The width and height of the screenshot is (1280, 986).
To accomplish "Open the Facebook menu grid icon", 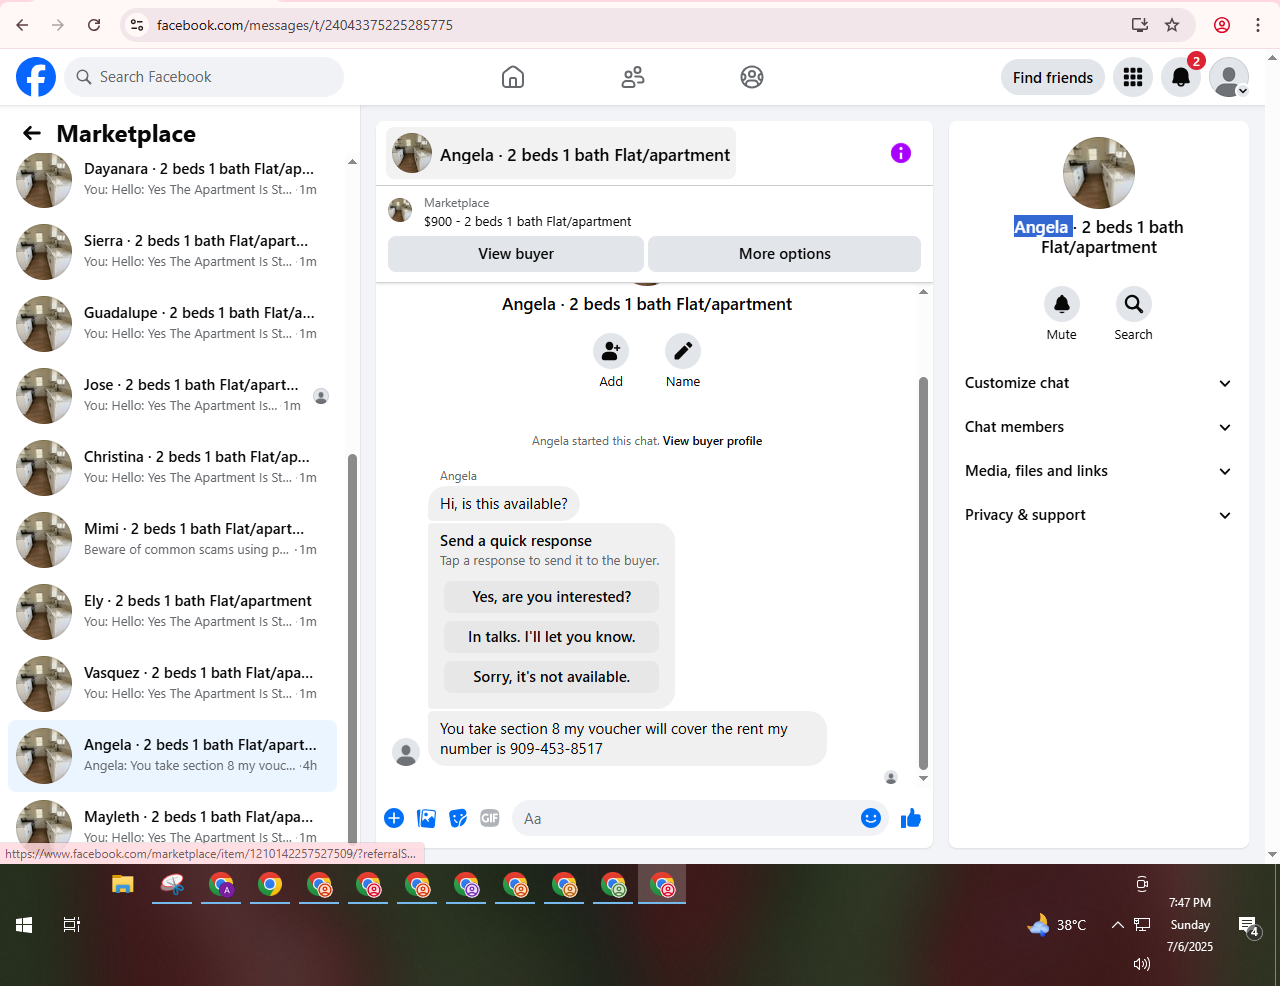I will pos(1133,77).
